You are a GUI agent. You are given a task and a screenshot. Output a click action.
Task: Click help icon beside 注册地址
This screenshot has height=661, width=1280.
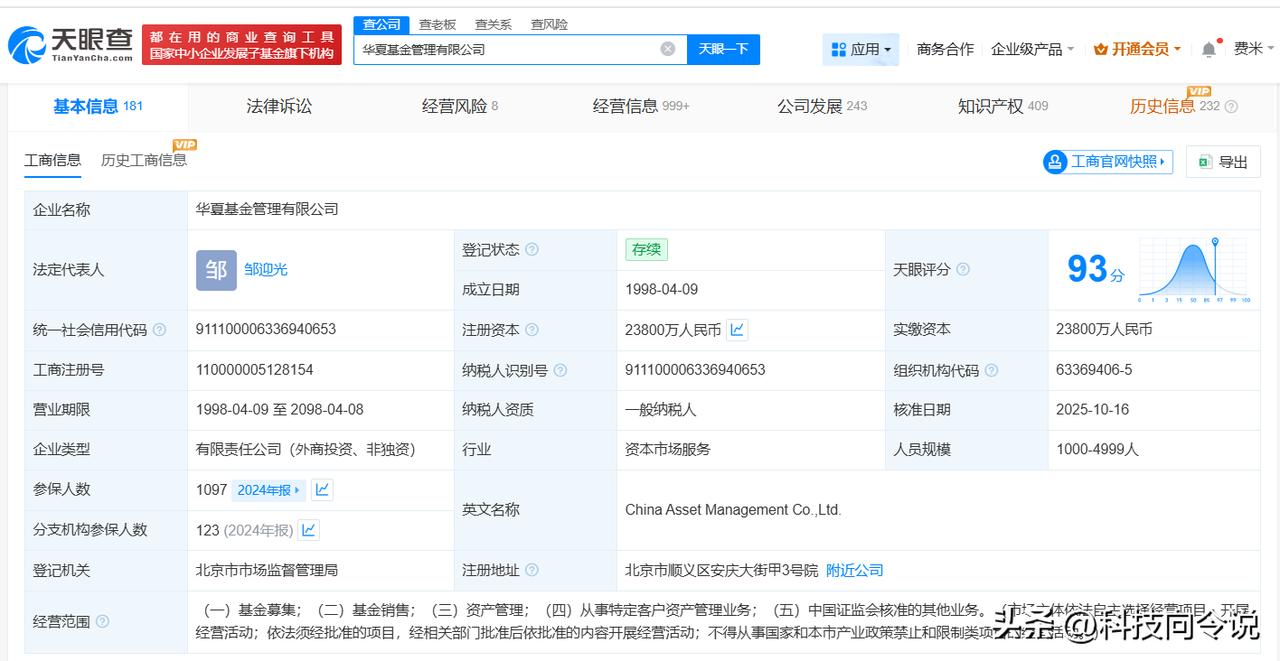coord(532,570)
